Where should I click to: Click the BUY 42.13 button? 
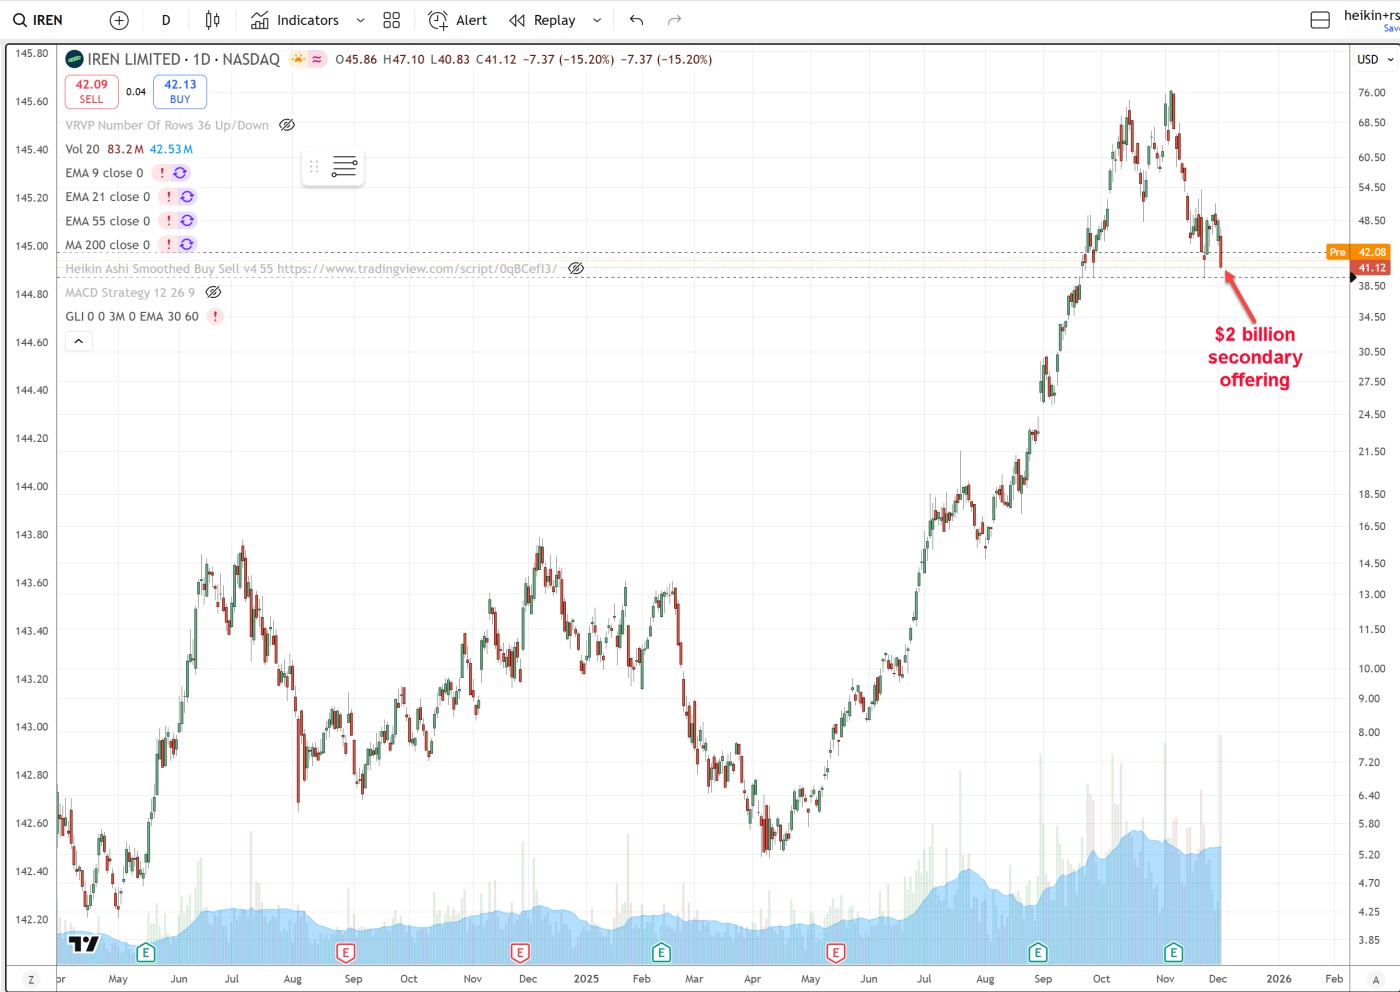click(180, 91)
